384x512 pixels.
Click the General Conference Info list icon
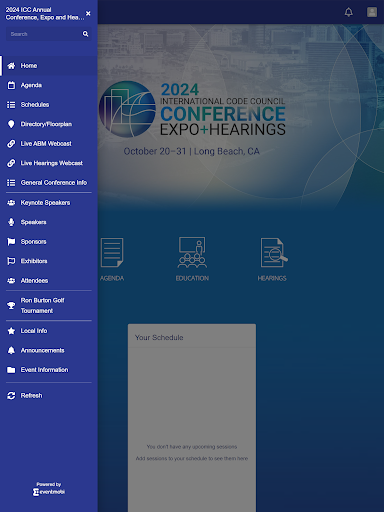click(11, 183)
